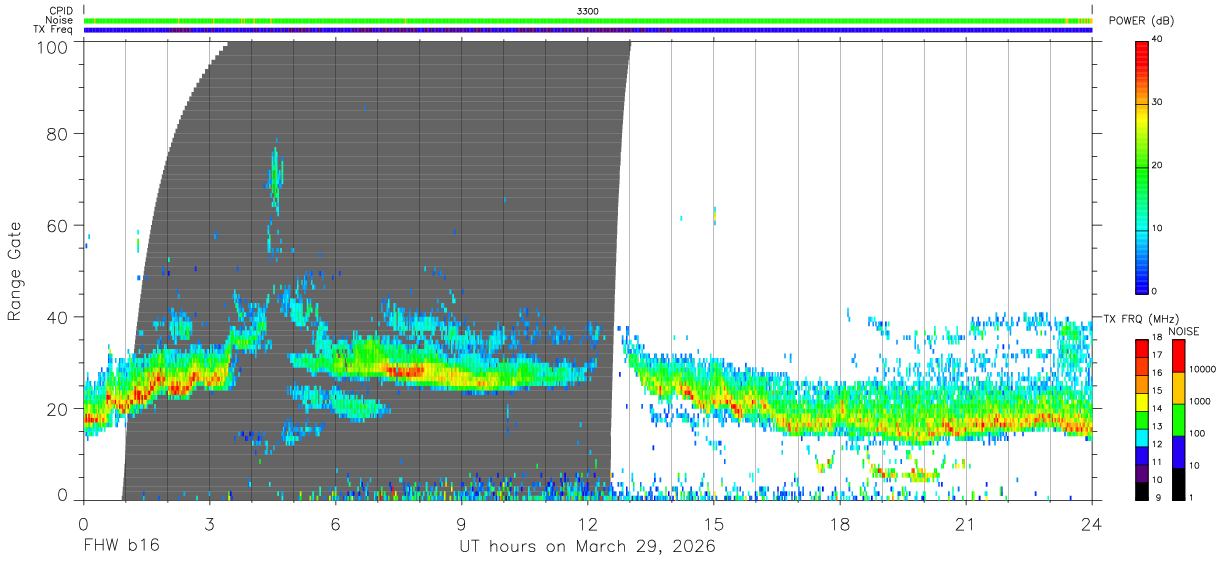Click the 21 hour label on UT time axis

(966, 524)
